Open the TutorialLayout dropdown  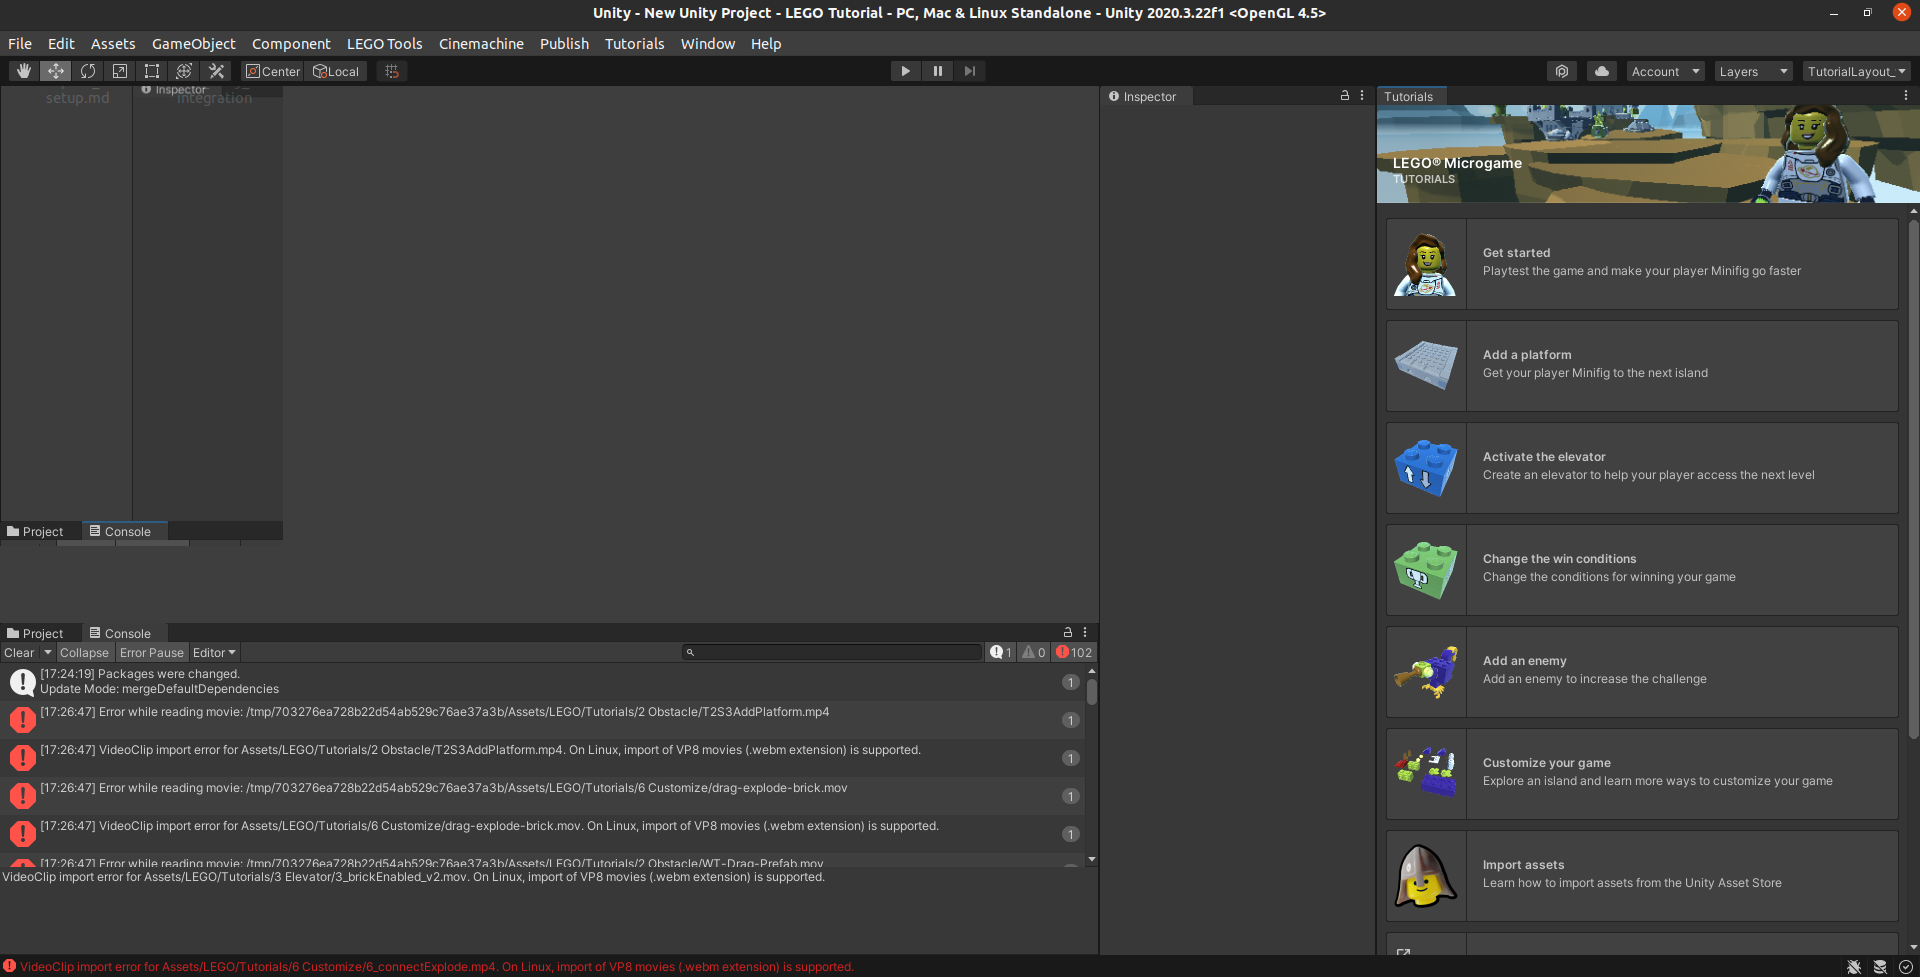[1857, 71]
